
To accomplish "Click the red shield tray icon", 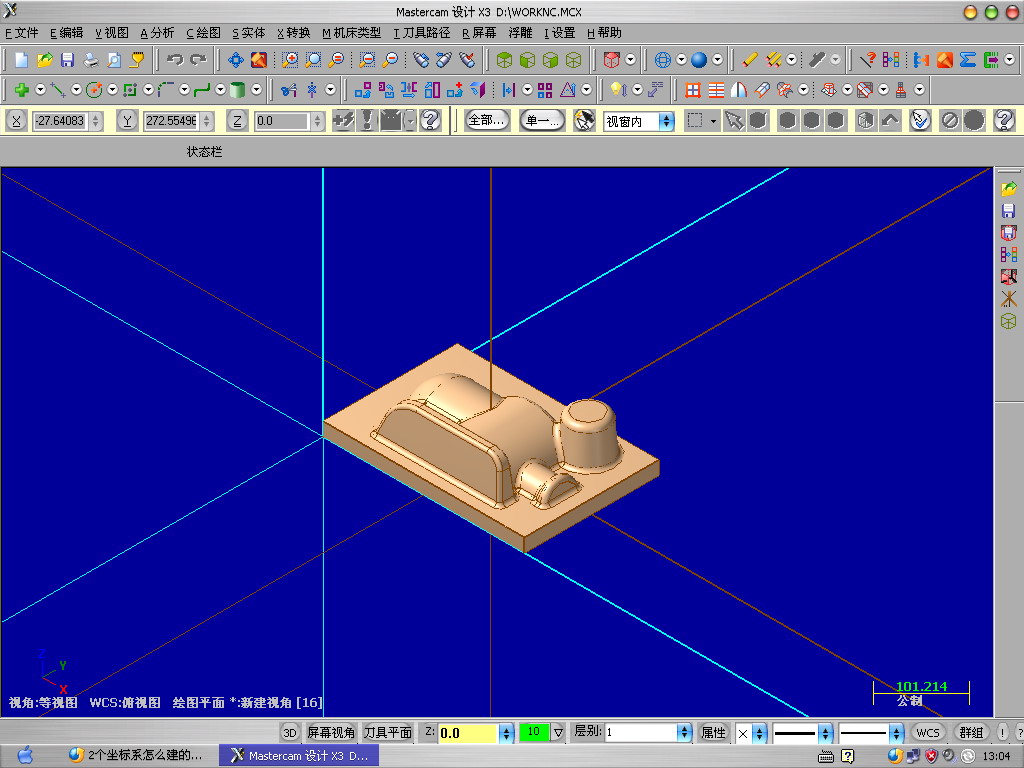I will [931, 756].
